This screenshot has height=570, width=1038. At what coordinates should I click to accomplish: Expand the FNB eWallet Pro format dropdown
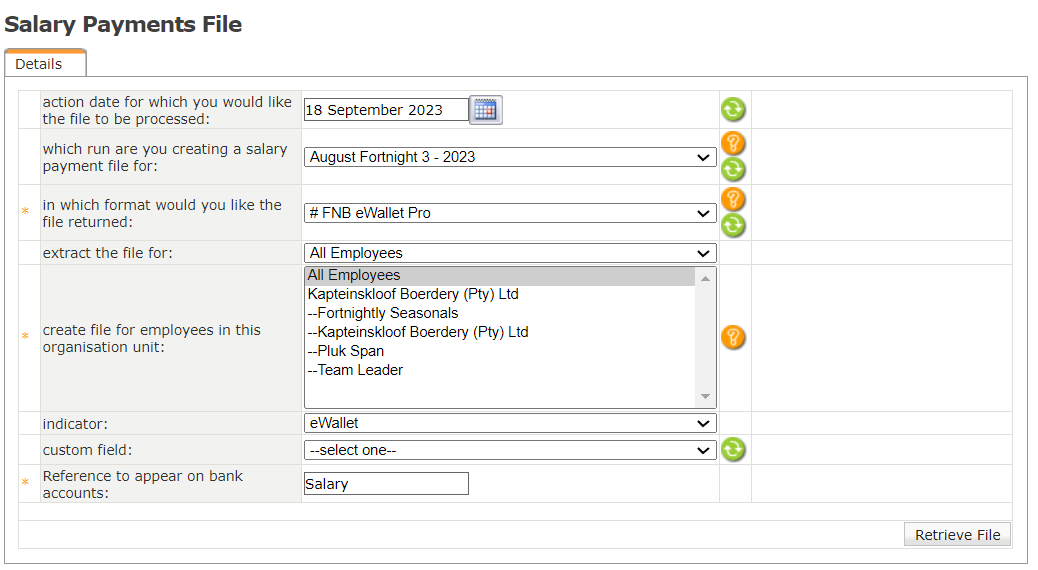coord(509,213)
